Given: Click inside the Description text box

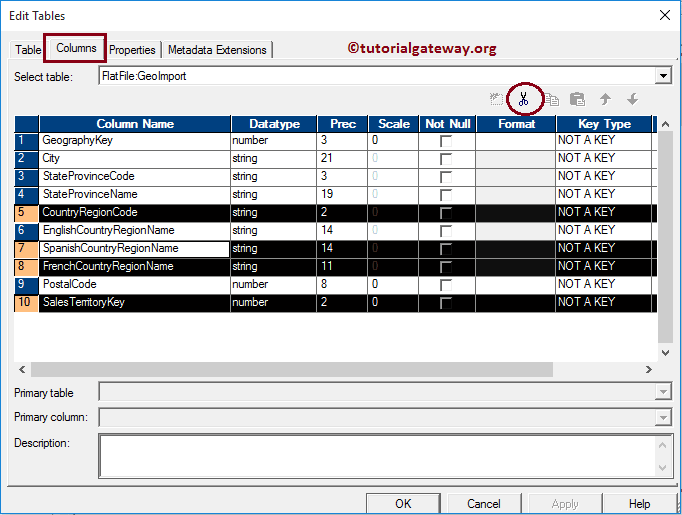Looking at the screenshot, I should tap(377, 455).
